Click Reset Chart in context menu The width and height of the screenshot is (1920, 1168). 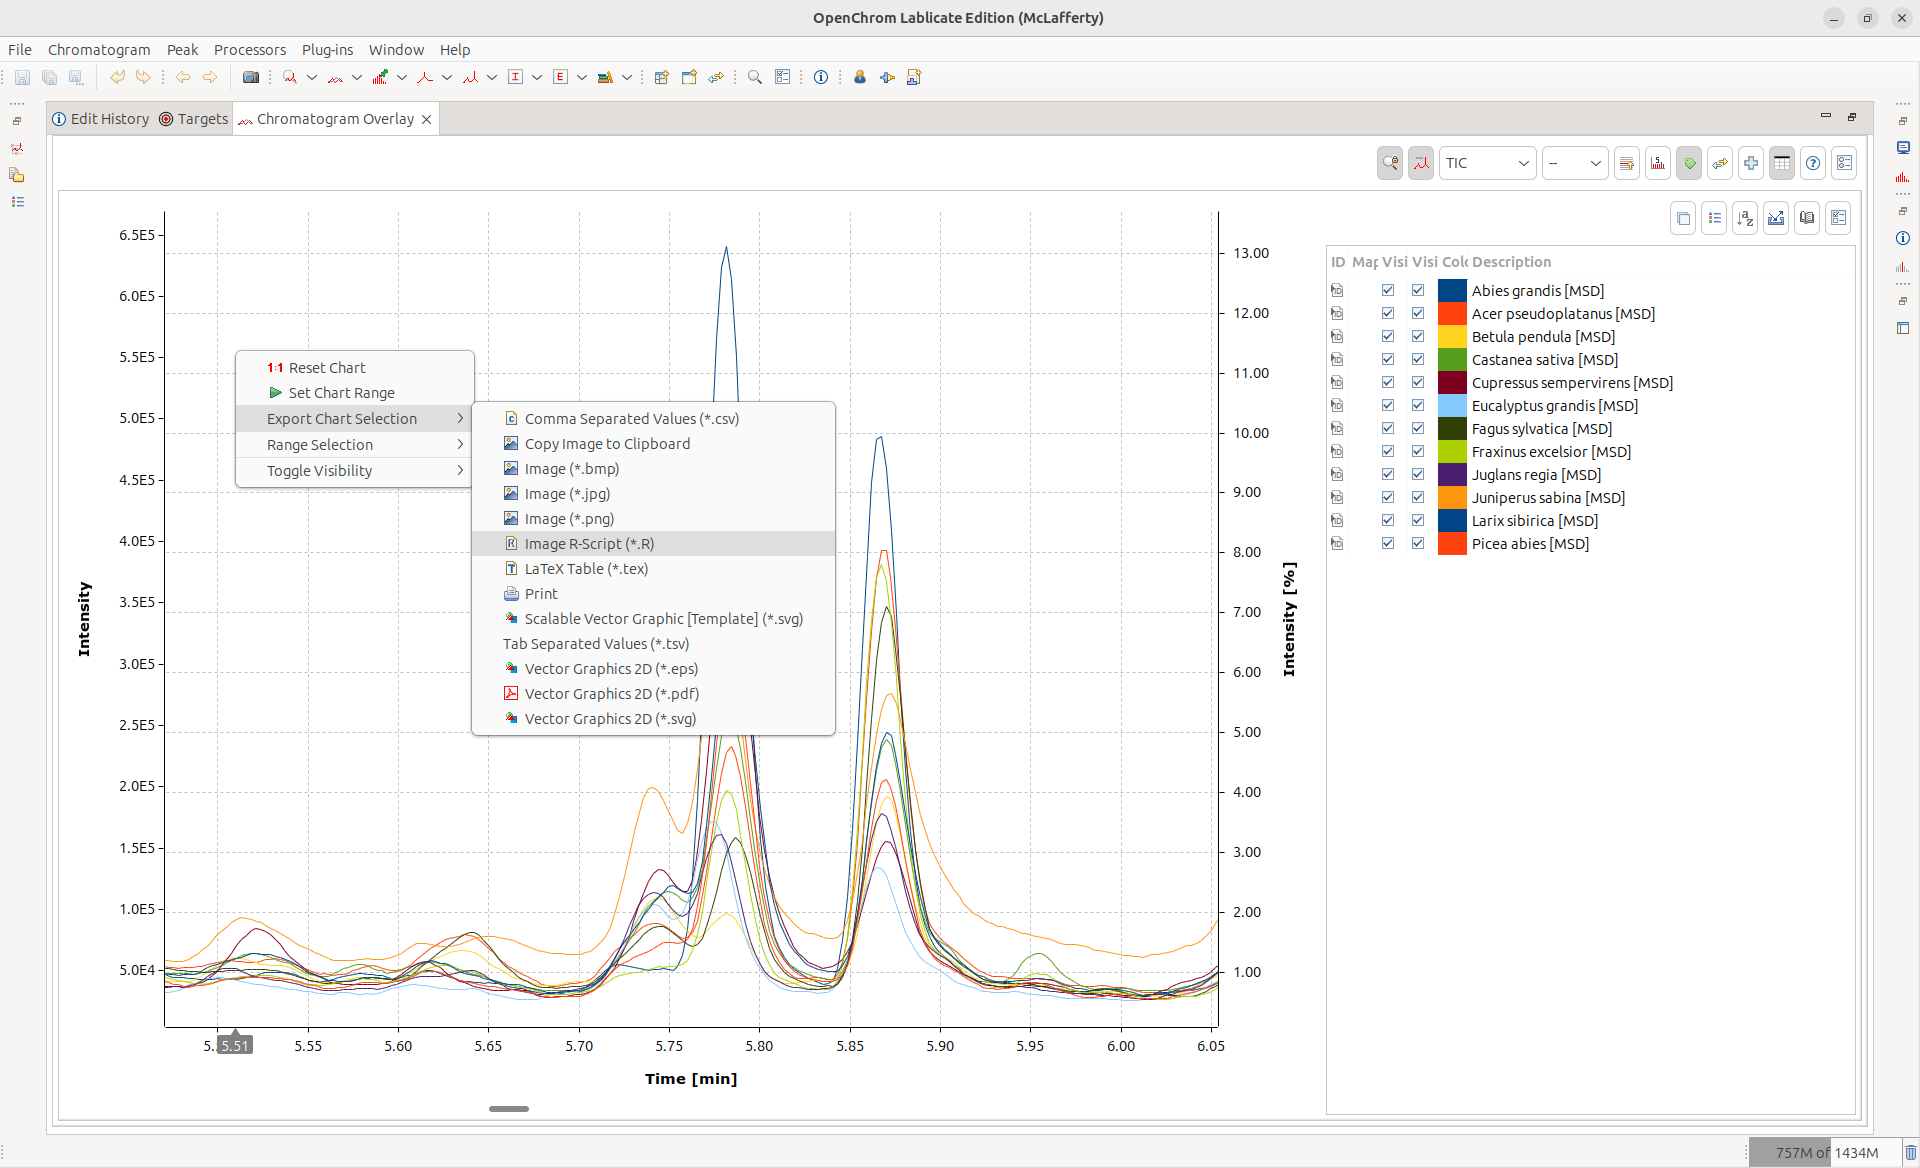point(327,368)
